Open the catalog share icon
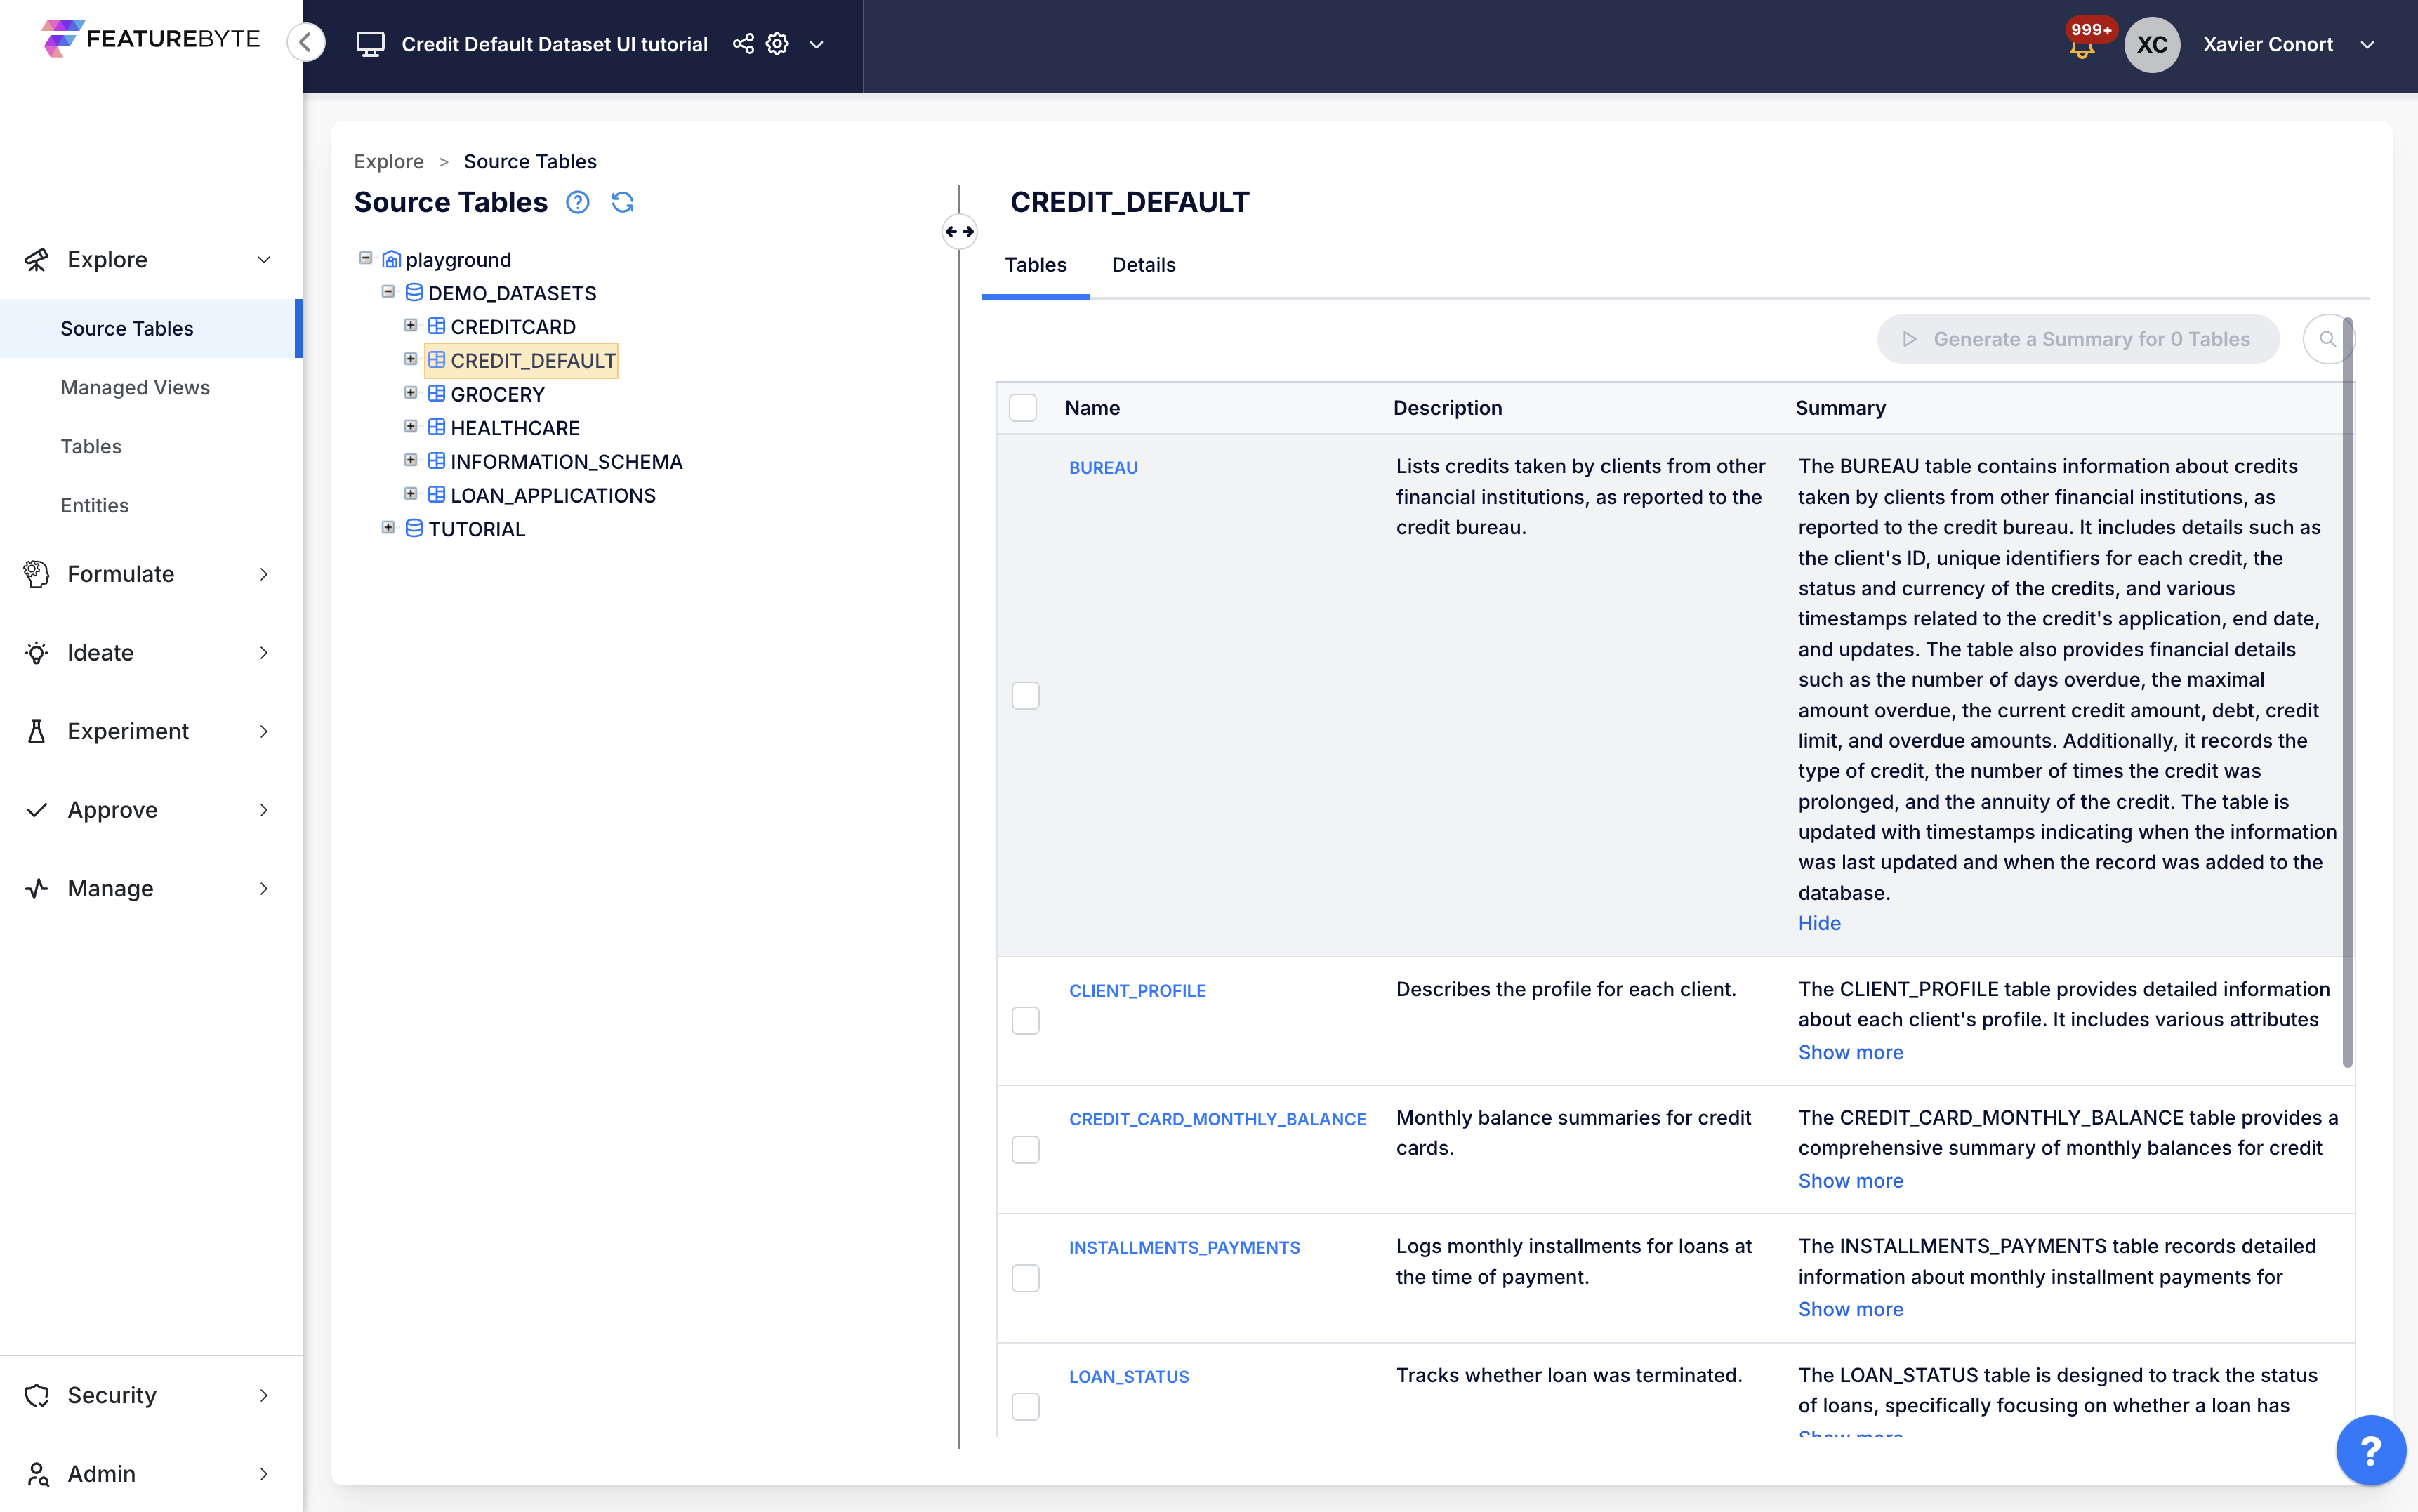The image size is (2418, 1512). tap(743, 44)
